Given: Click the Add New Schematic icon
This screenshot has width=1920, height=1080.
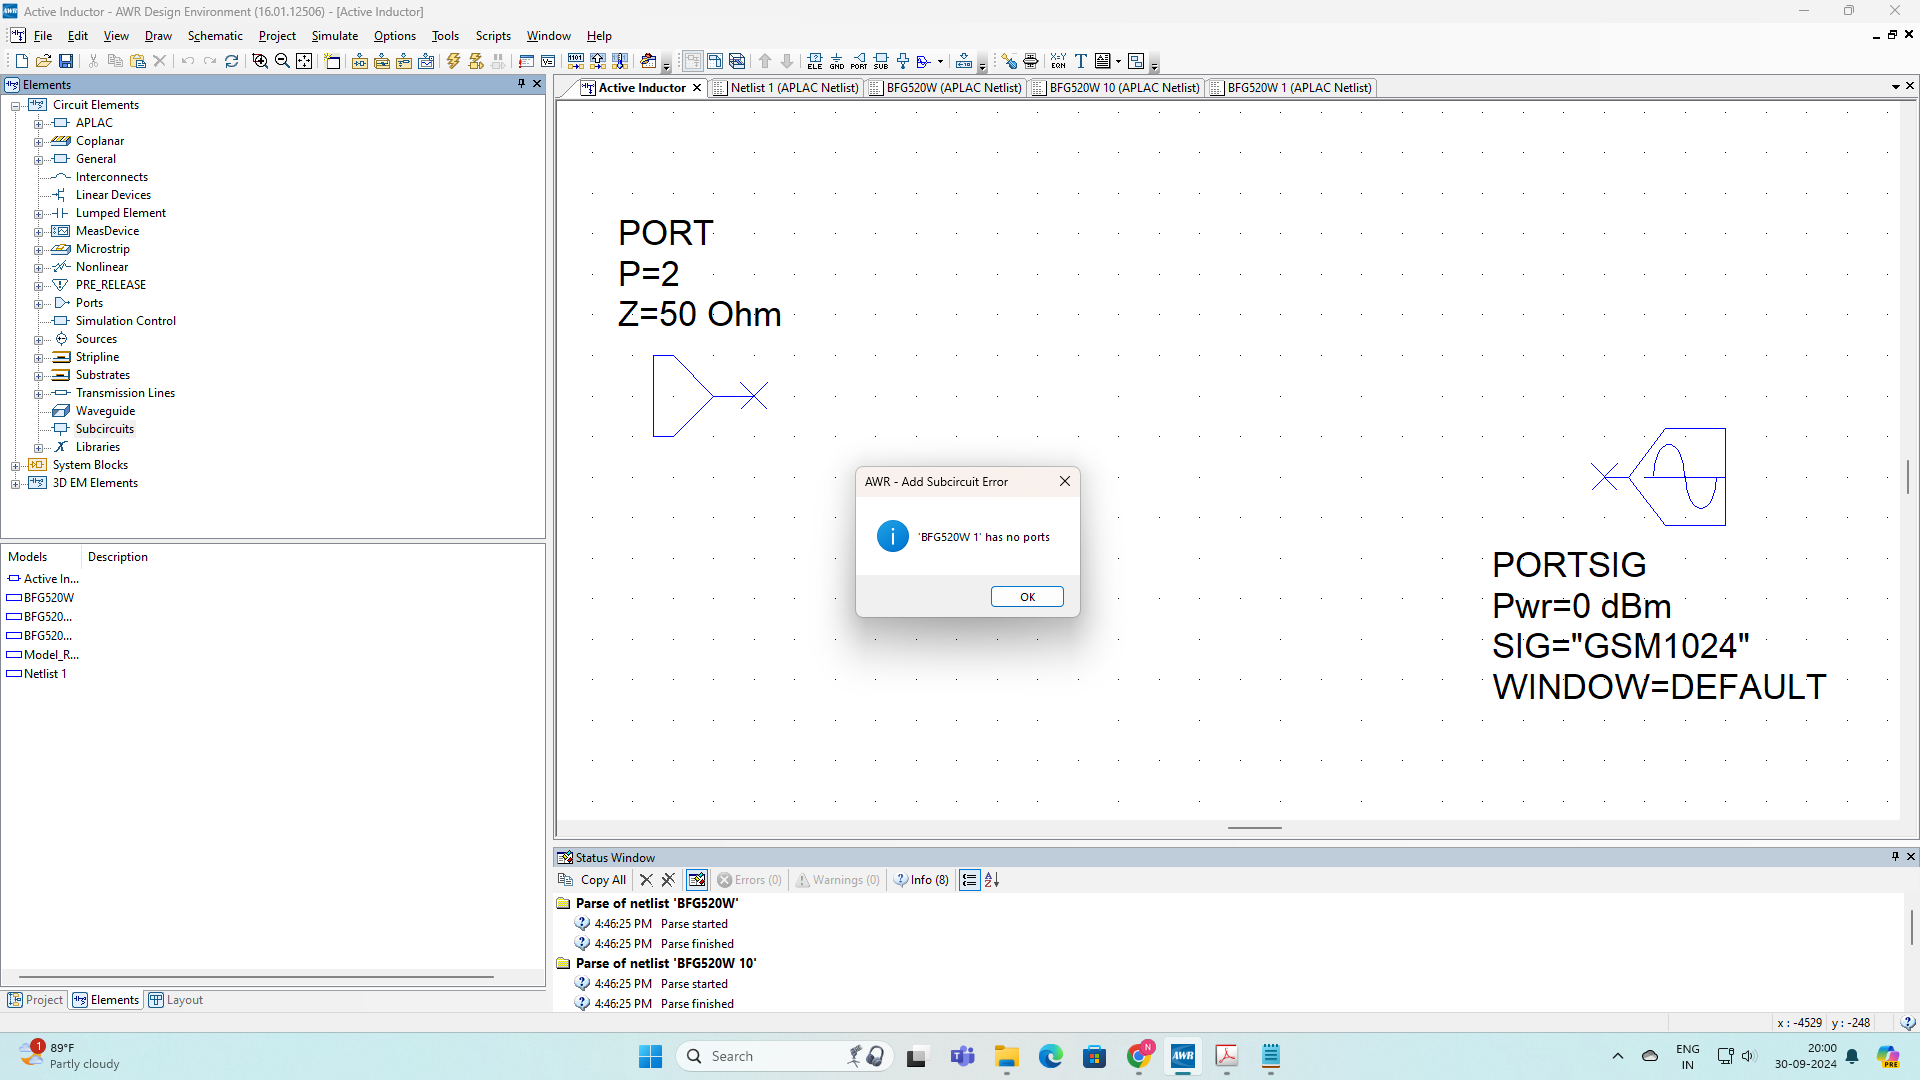Looking at the screenshot, I should click(x=360, y=61).
